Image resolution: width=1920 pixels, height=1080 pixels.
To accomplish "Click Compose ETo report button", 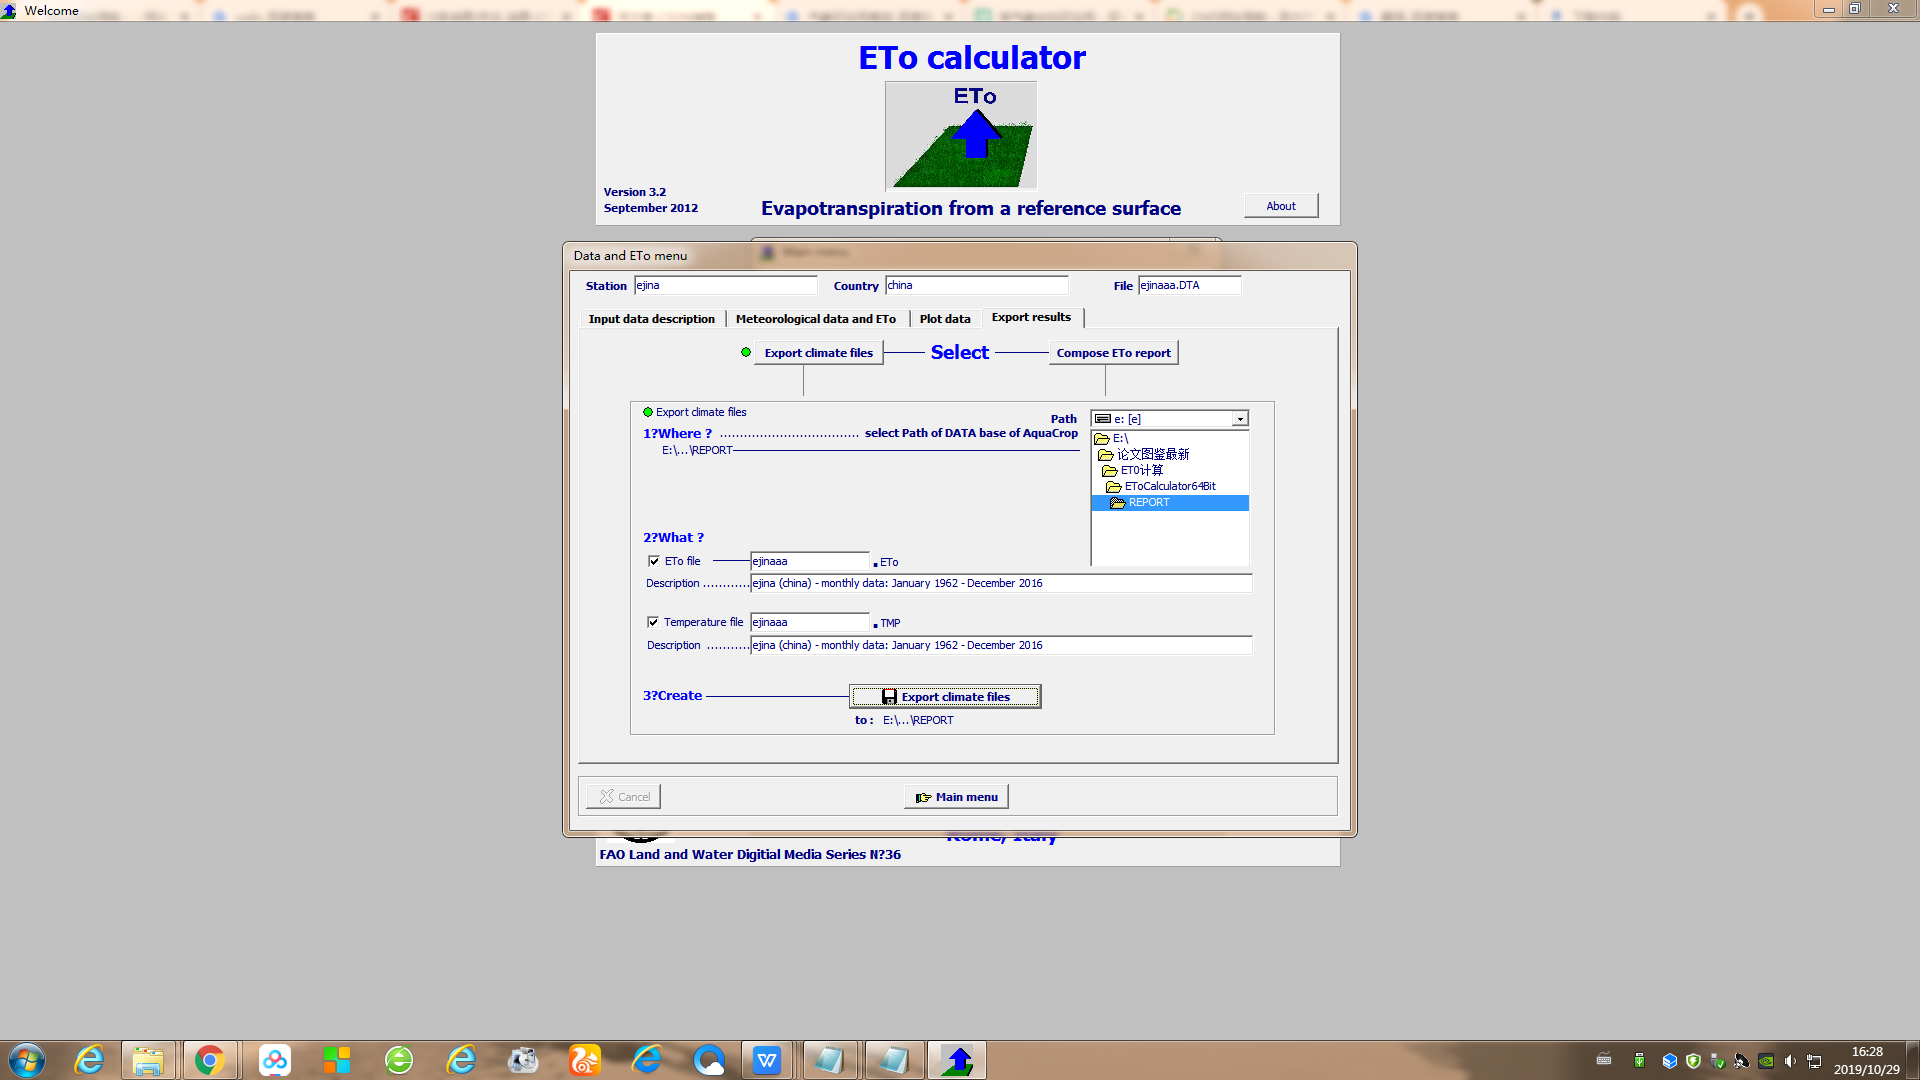I will (1113, 353).
